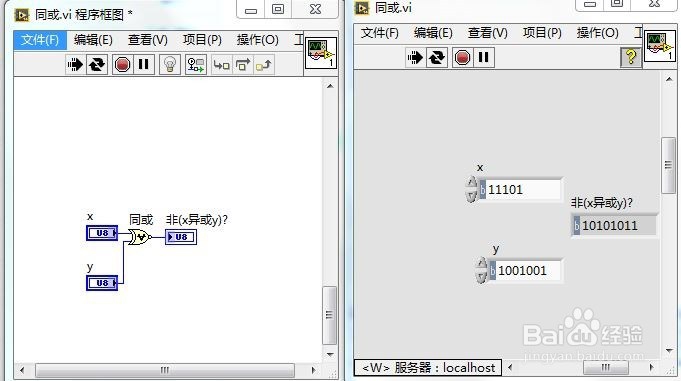
Task: Click front panel vertical scrollbar thumb
Action: [x=668, y=165]
